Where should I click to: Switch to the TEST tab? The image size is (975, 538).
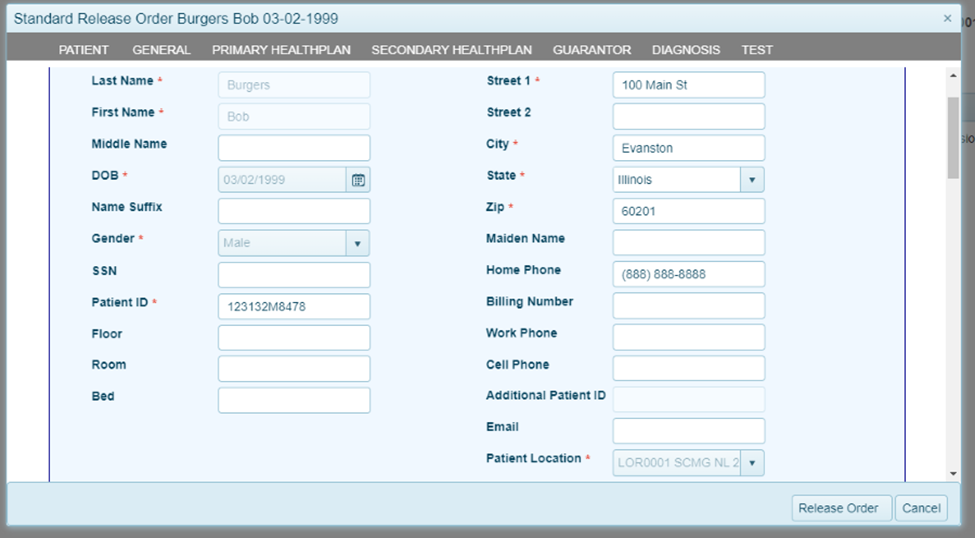(757, 50)
